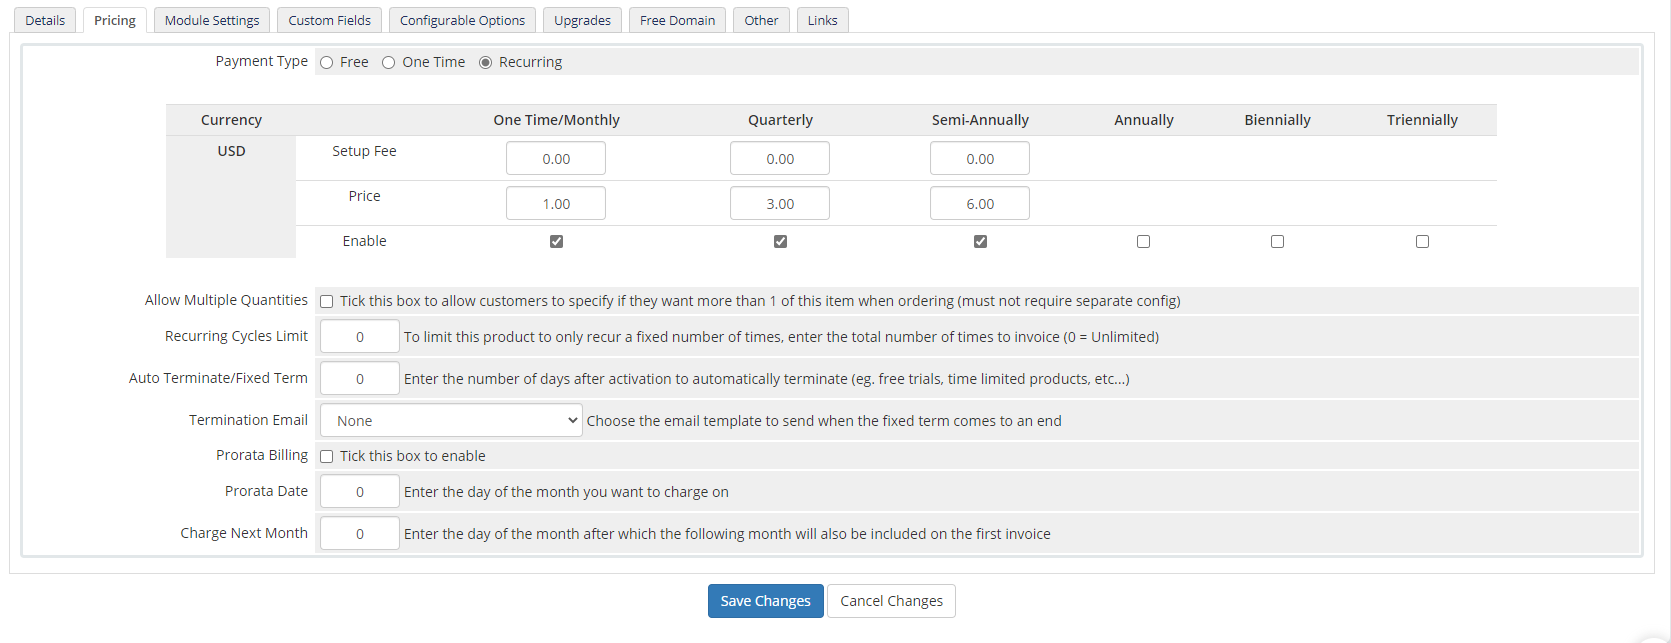Viewport: 1671px width, 643px height.
Task: Go to the Custom Fields tab
Action: [x=329, y=20]
